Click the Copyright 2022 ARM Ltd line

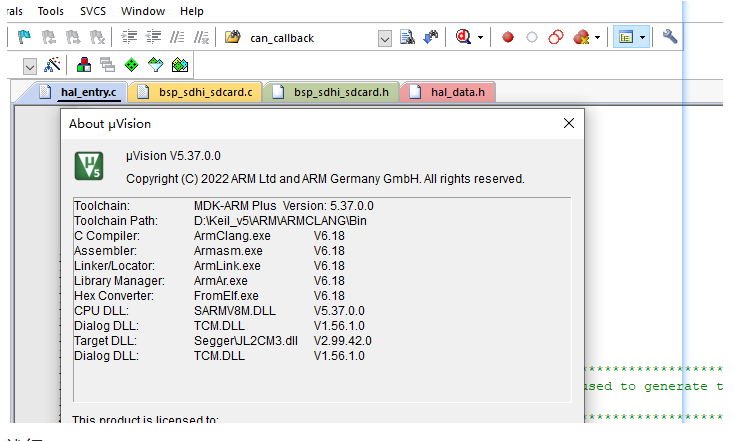click(325, 179)
